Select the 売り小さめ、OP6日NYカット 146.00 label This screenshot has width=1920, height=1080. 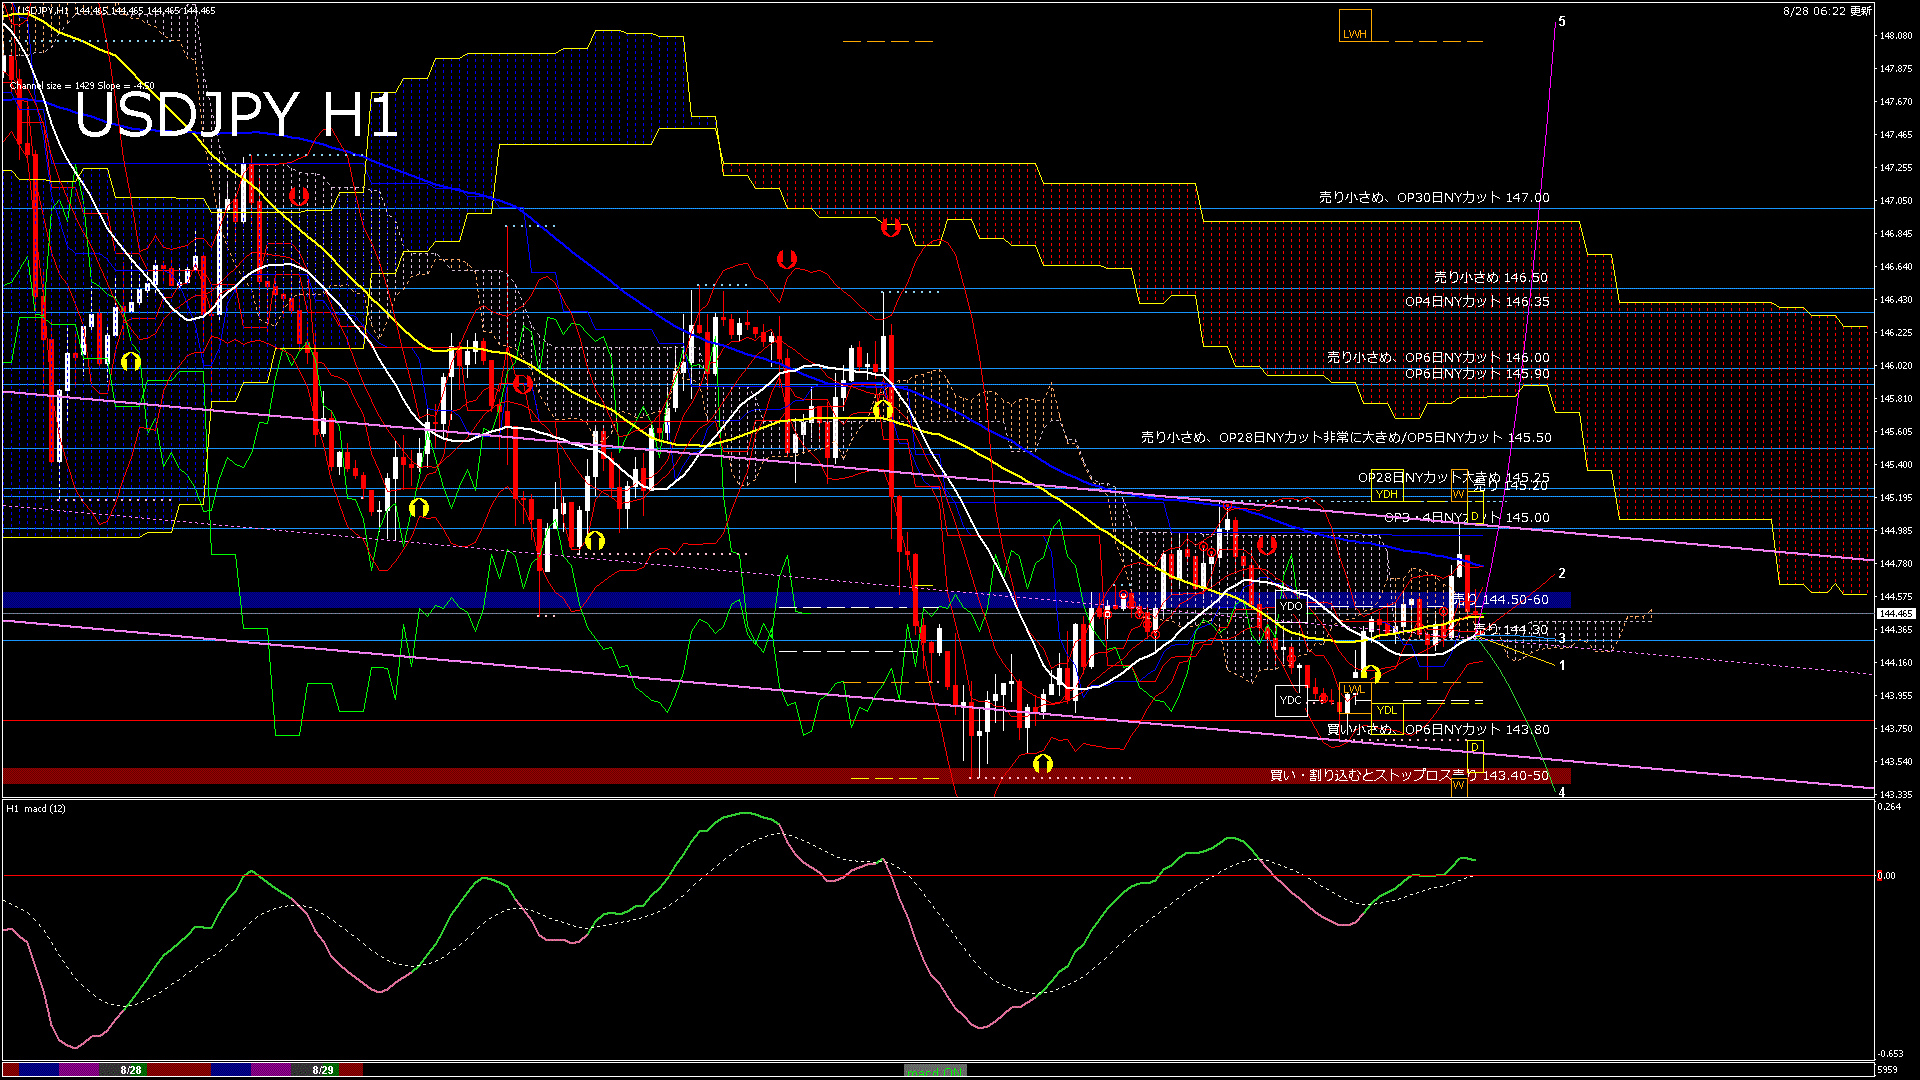click(1438, 357)
